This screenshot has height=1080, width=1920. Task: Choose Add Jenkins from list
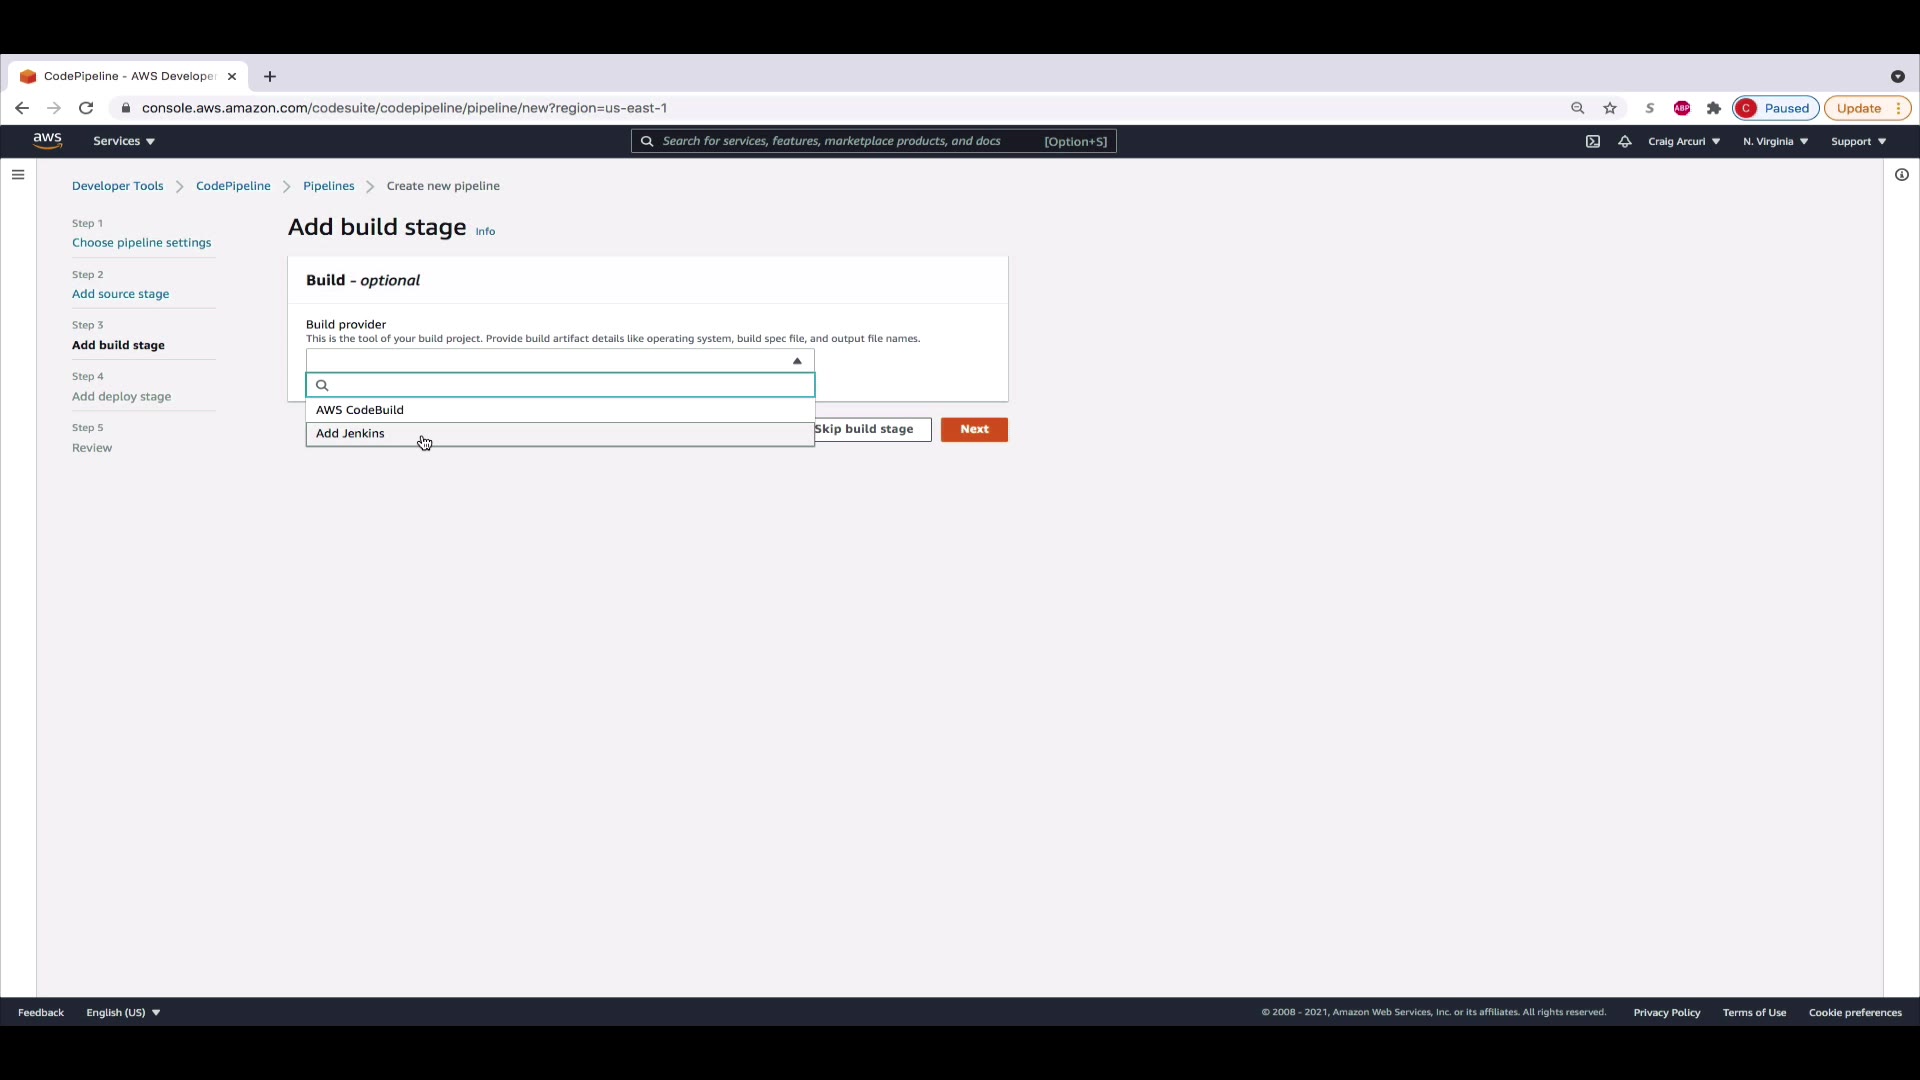(x=350, y=434)
